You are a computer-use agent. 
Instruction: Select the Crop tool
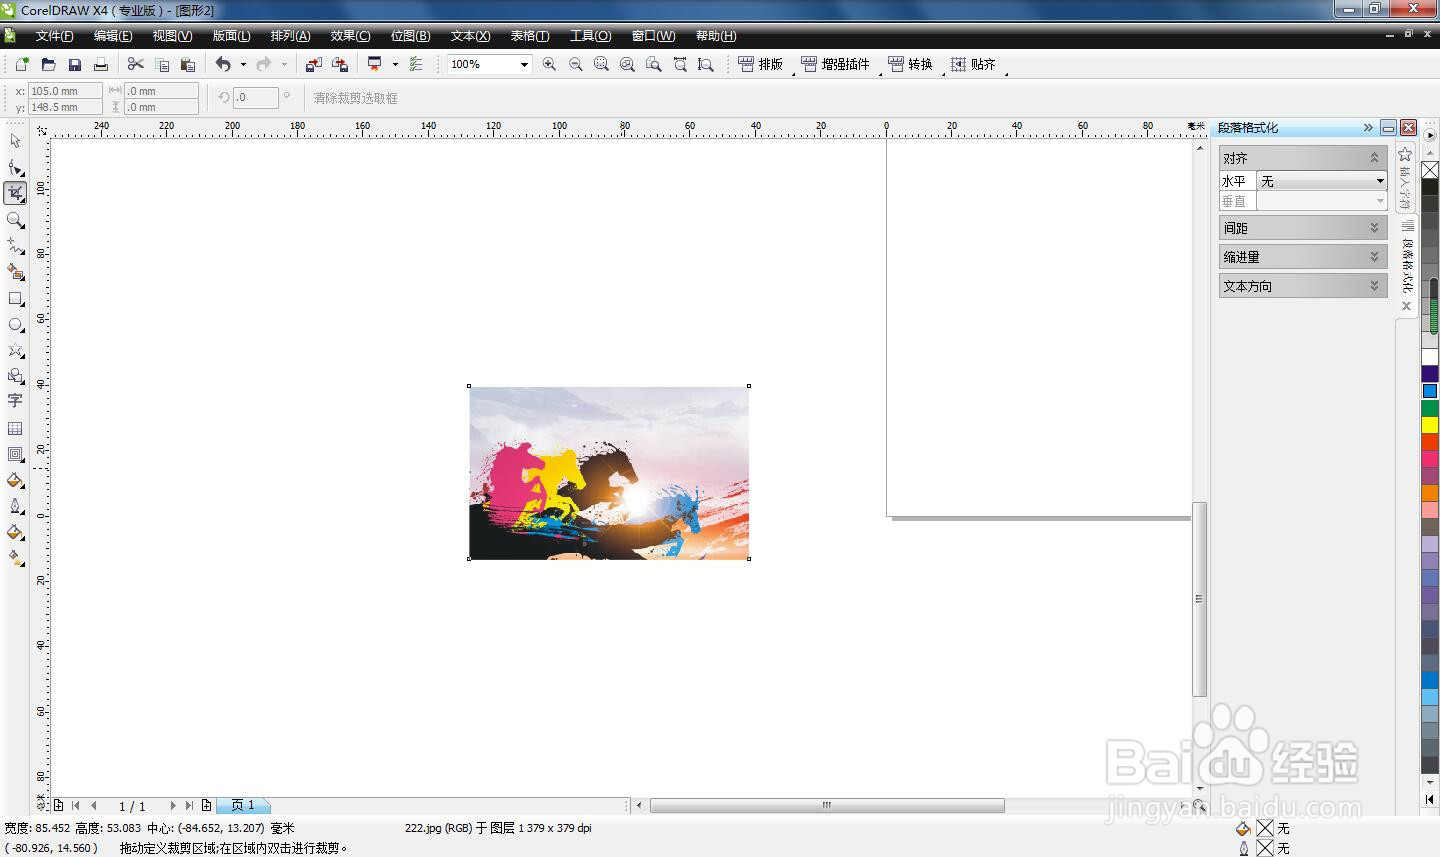[x=15, y=193]
